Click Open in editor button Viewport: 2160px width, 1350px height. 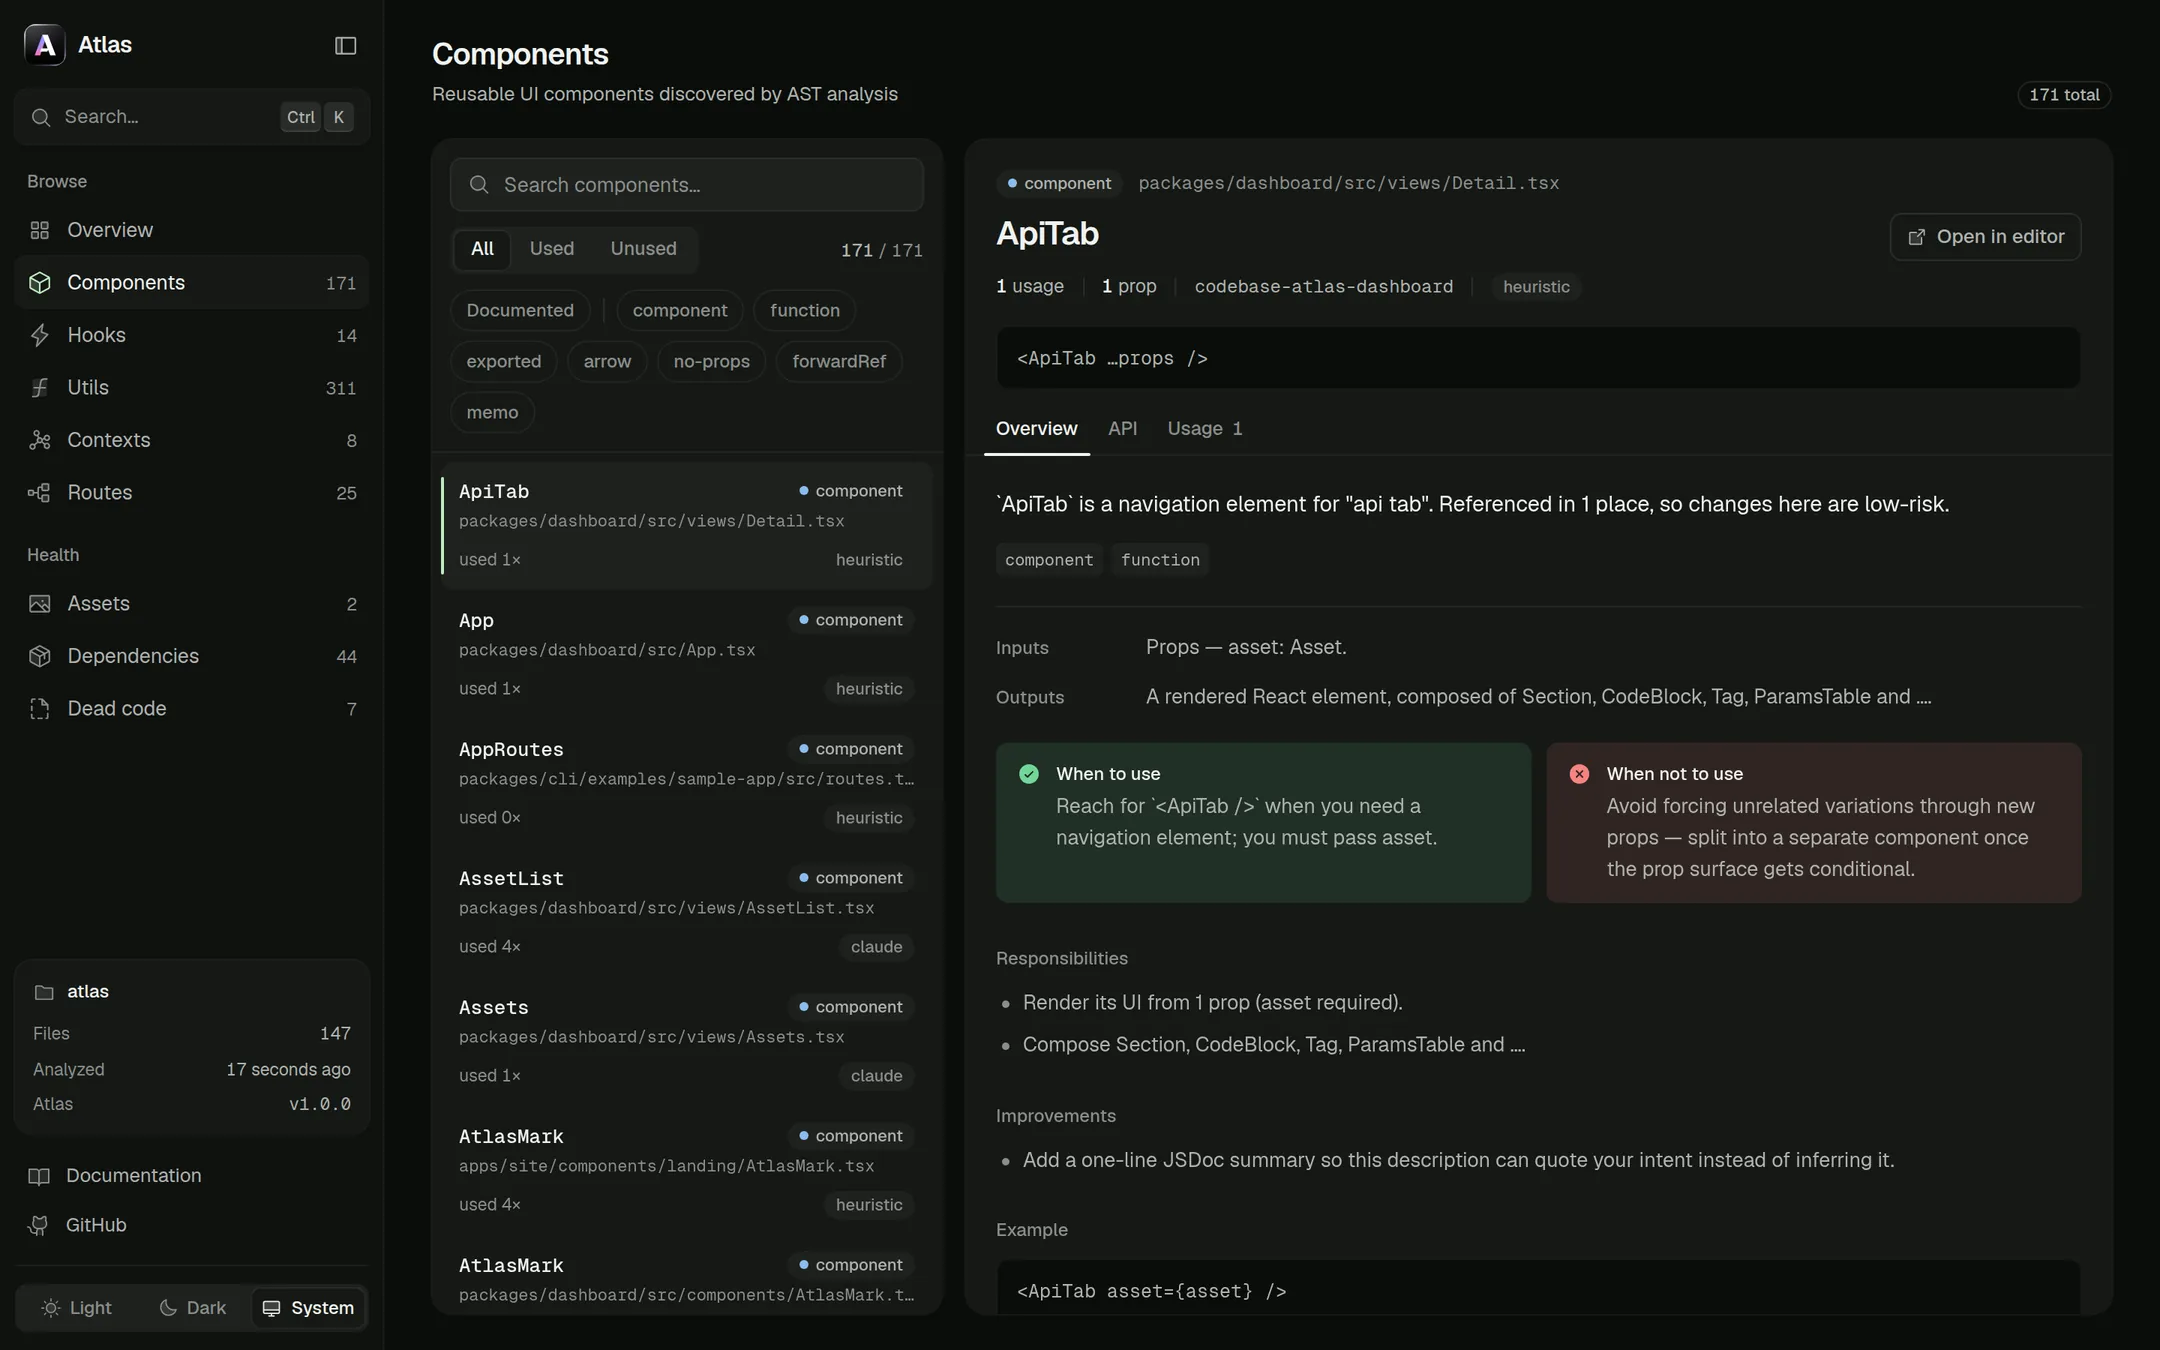click(1985, 237)
